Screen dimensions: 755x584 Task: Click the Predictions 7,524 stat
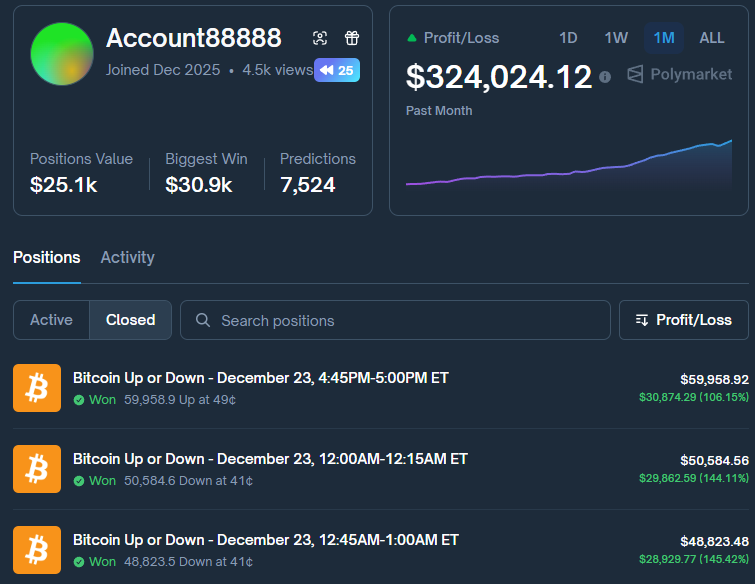[318, 172]
